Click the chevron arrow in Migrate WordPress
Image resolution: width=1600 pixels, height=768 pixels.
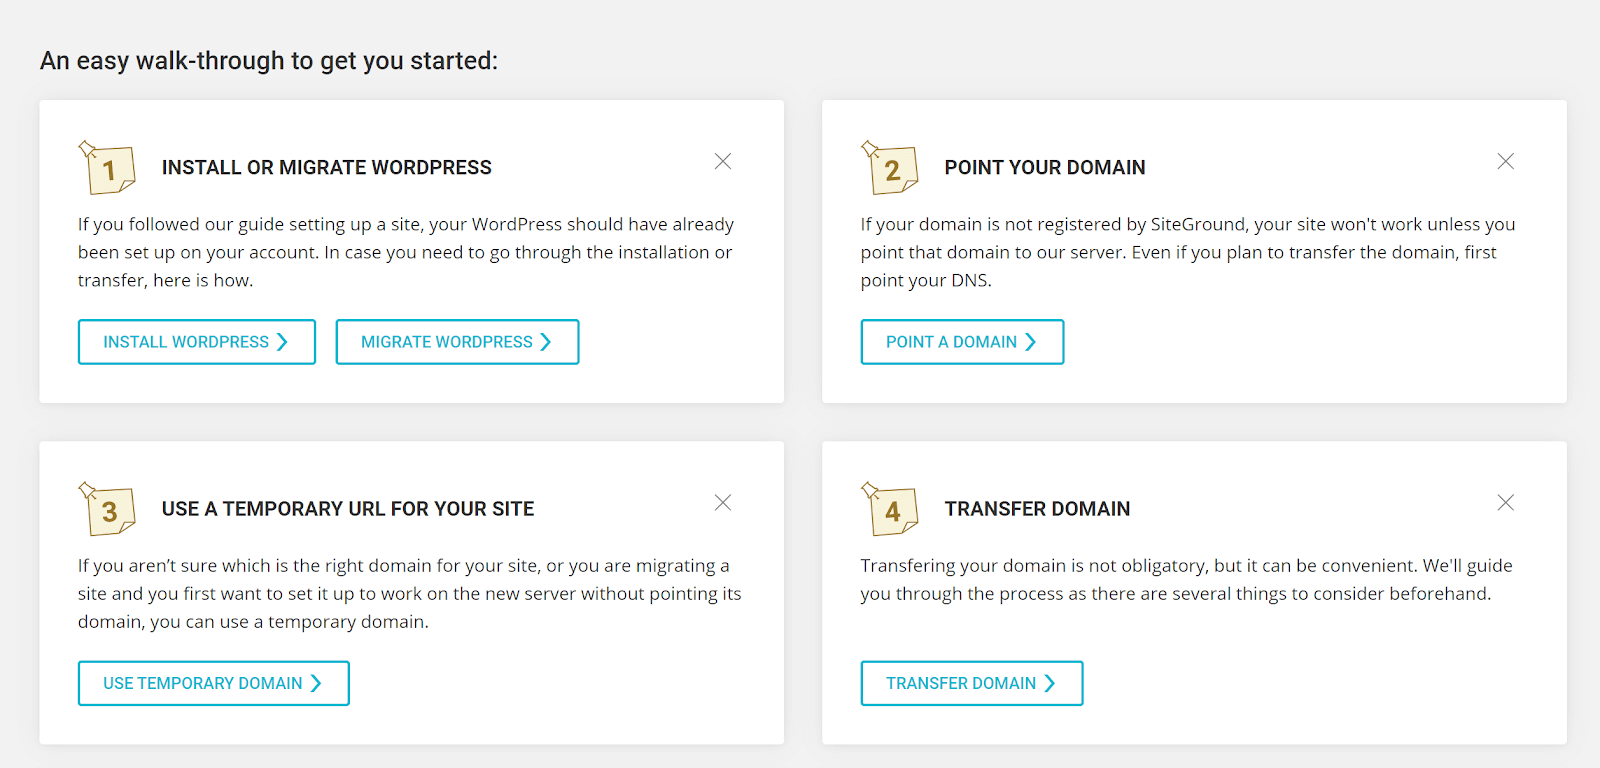pos(546,342)
